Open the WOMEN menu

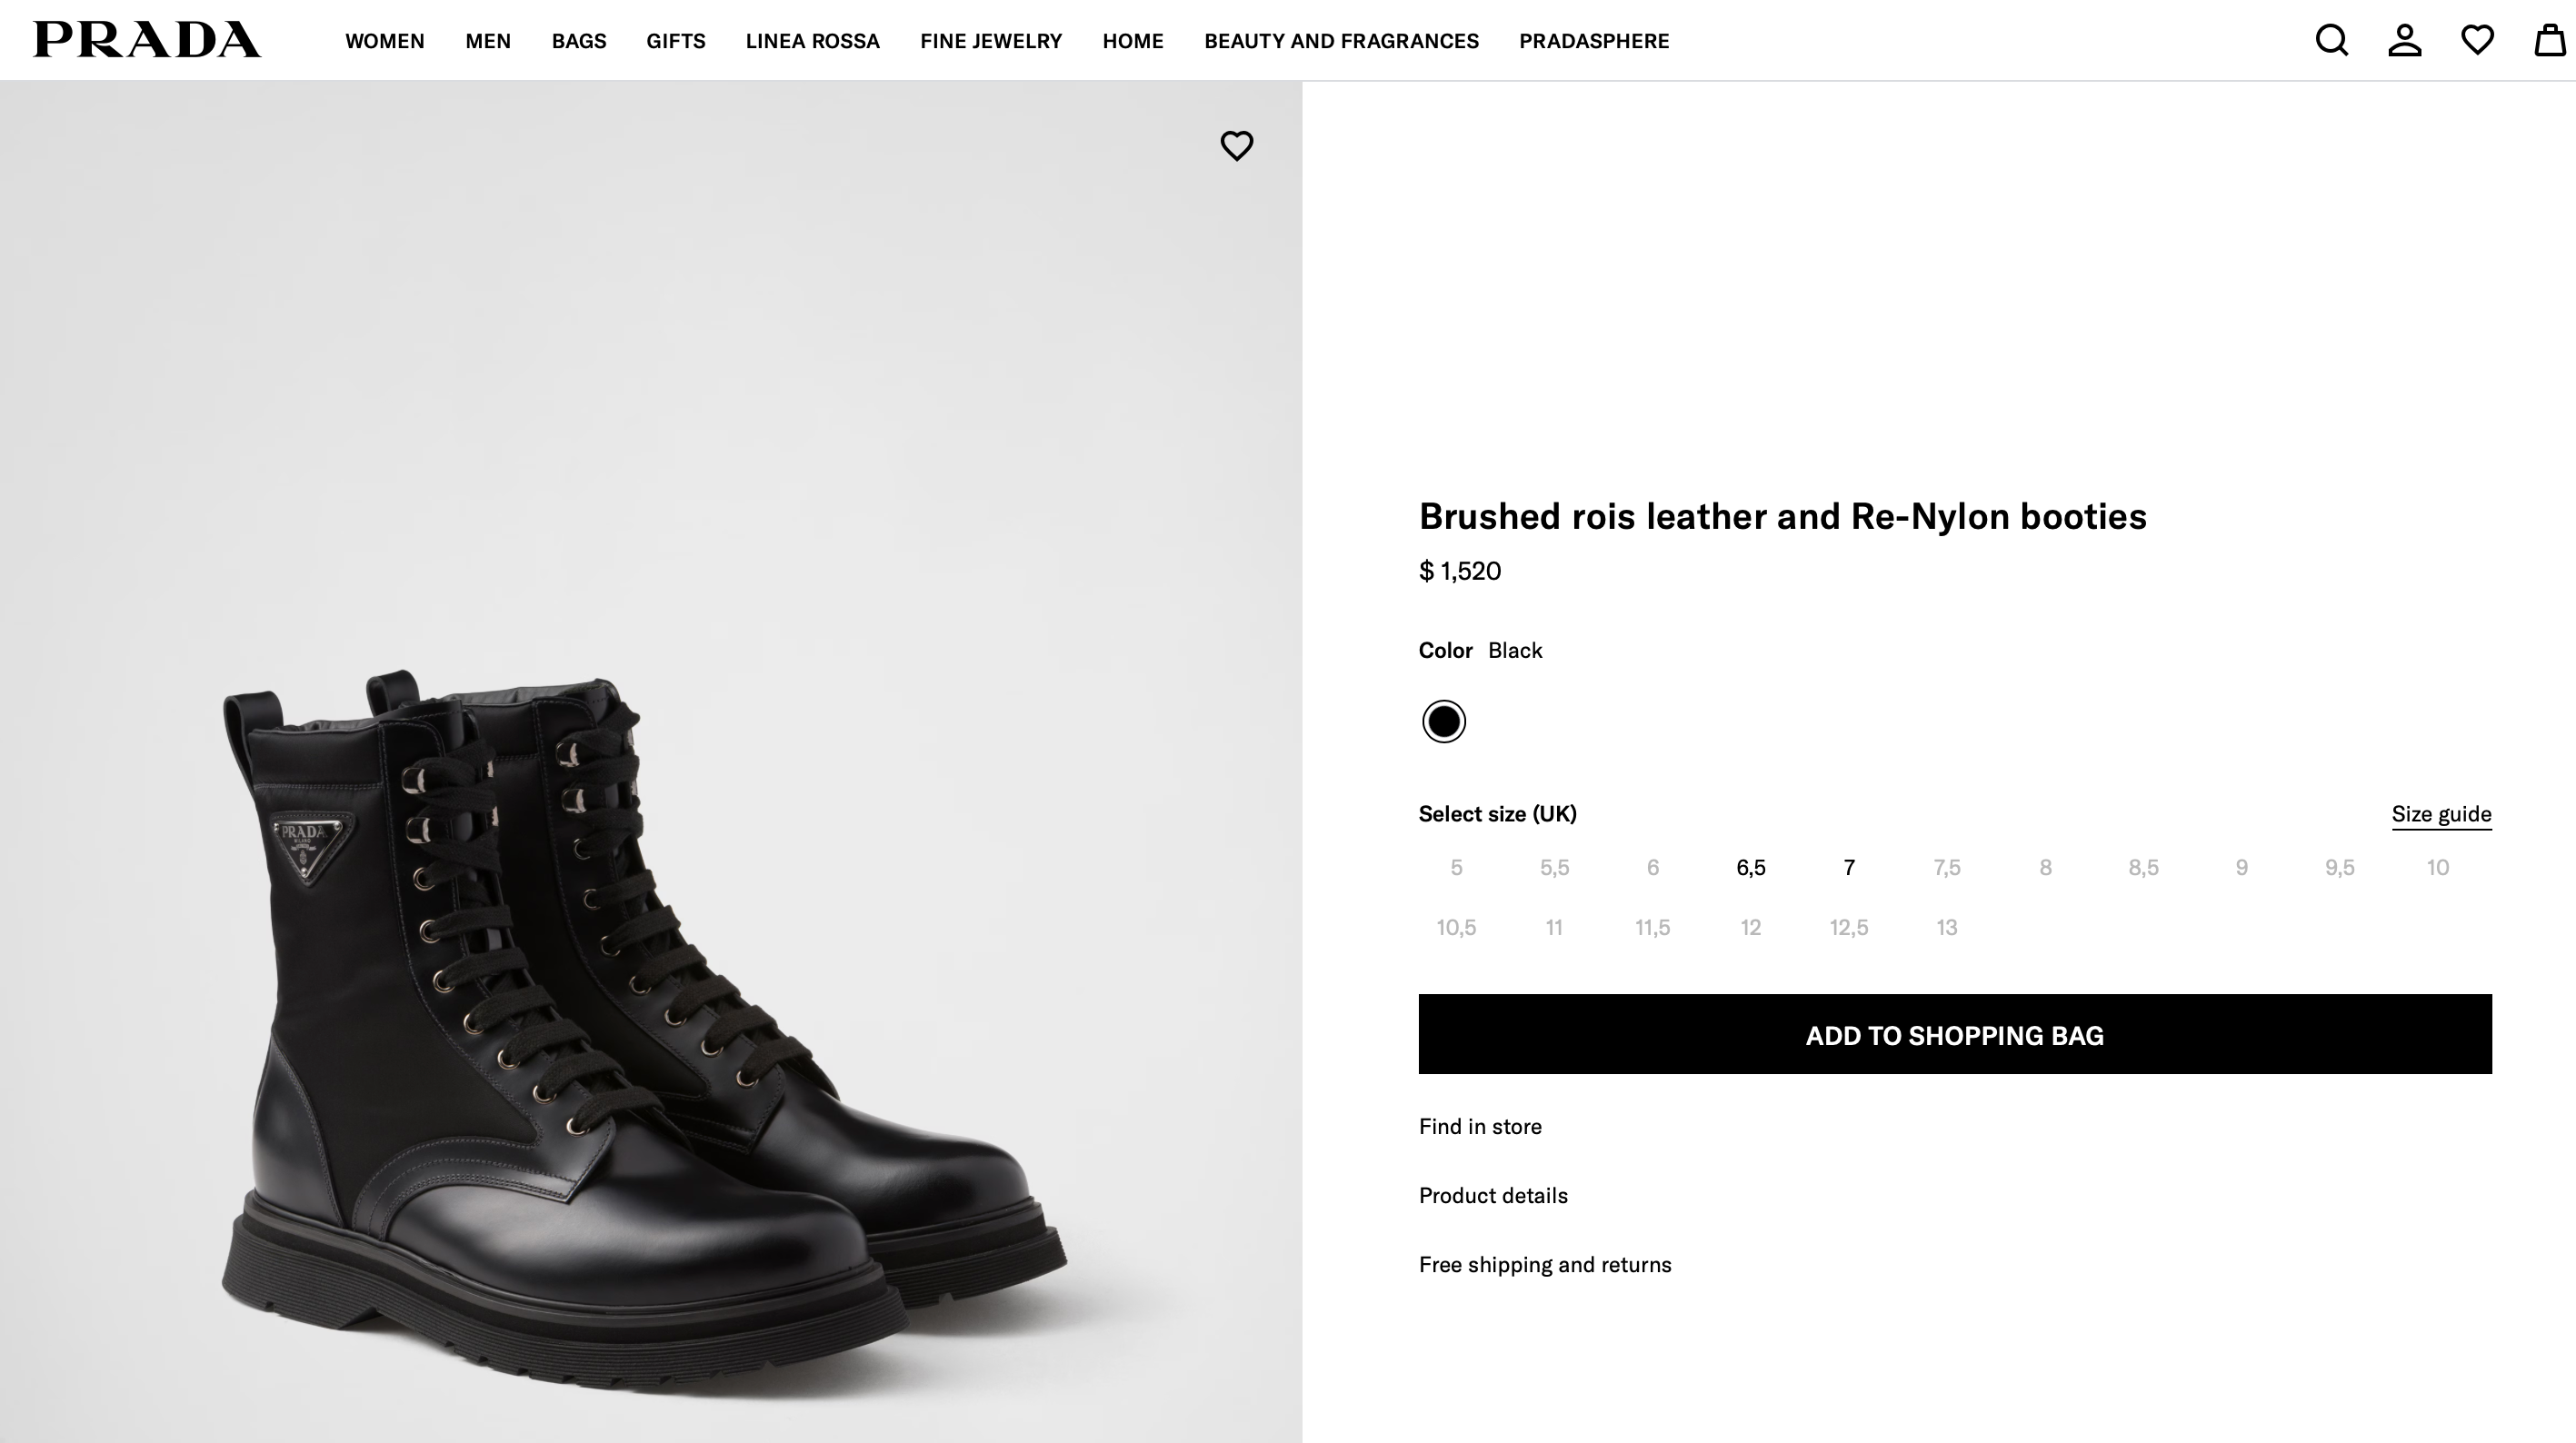tap(385, 40)
